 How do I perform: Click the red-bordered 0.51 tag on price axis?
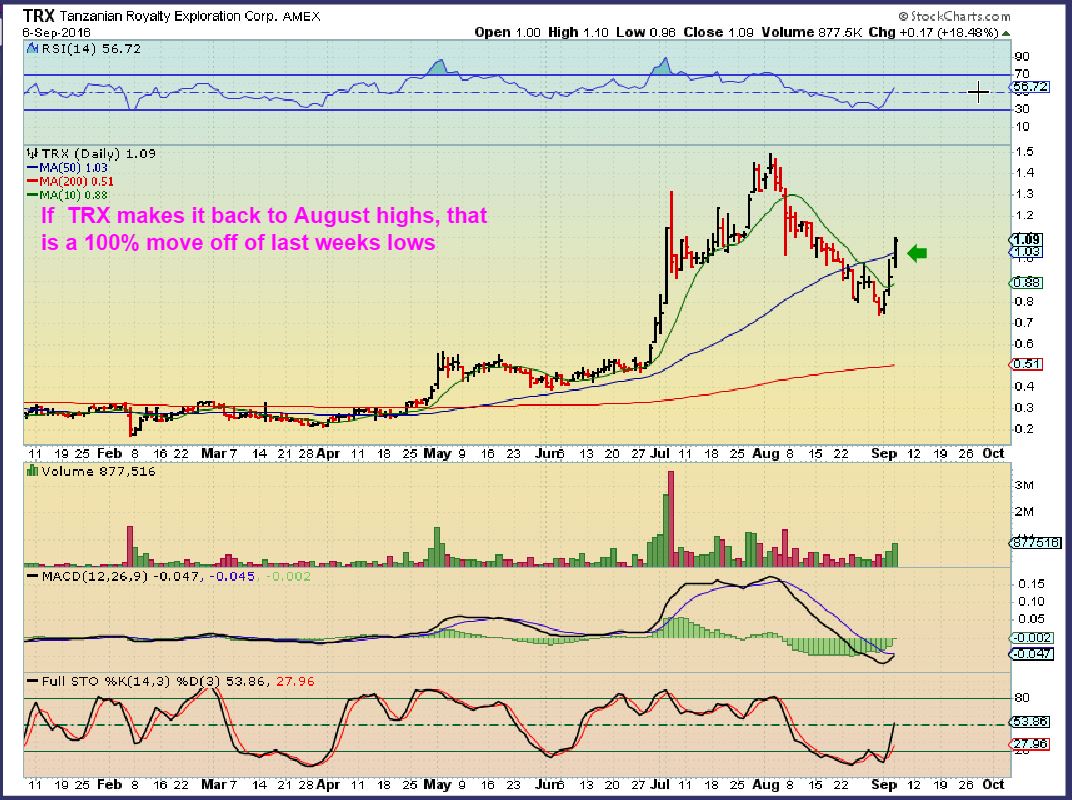coord(1027,364)
